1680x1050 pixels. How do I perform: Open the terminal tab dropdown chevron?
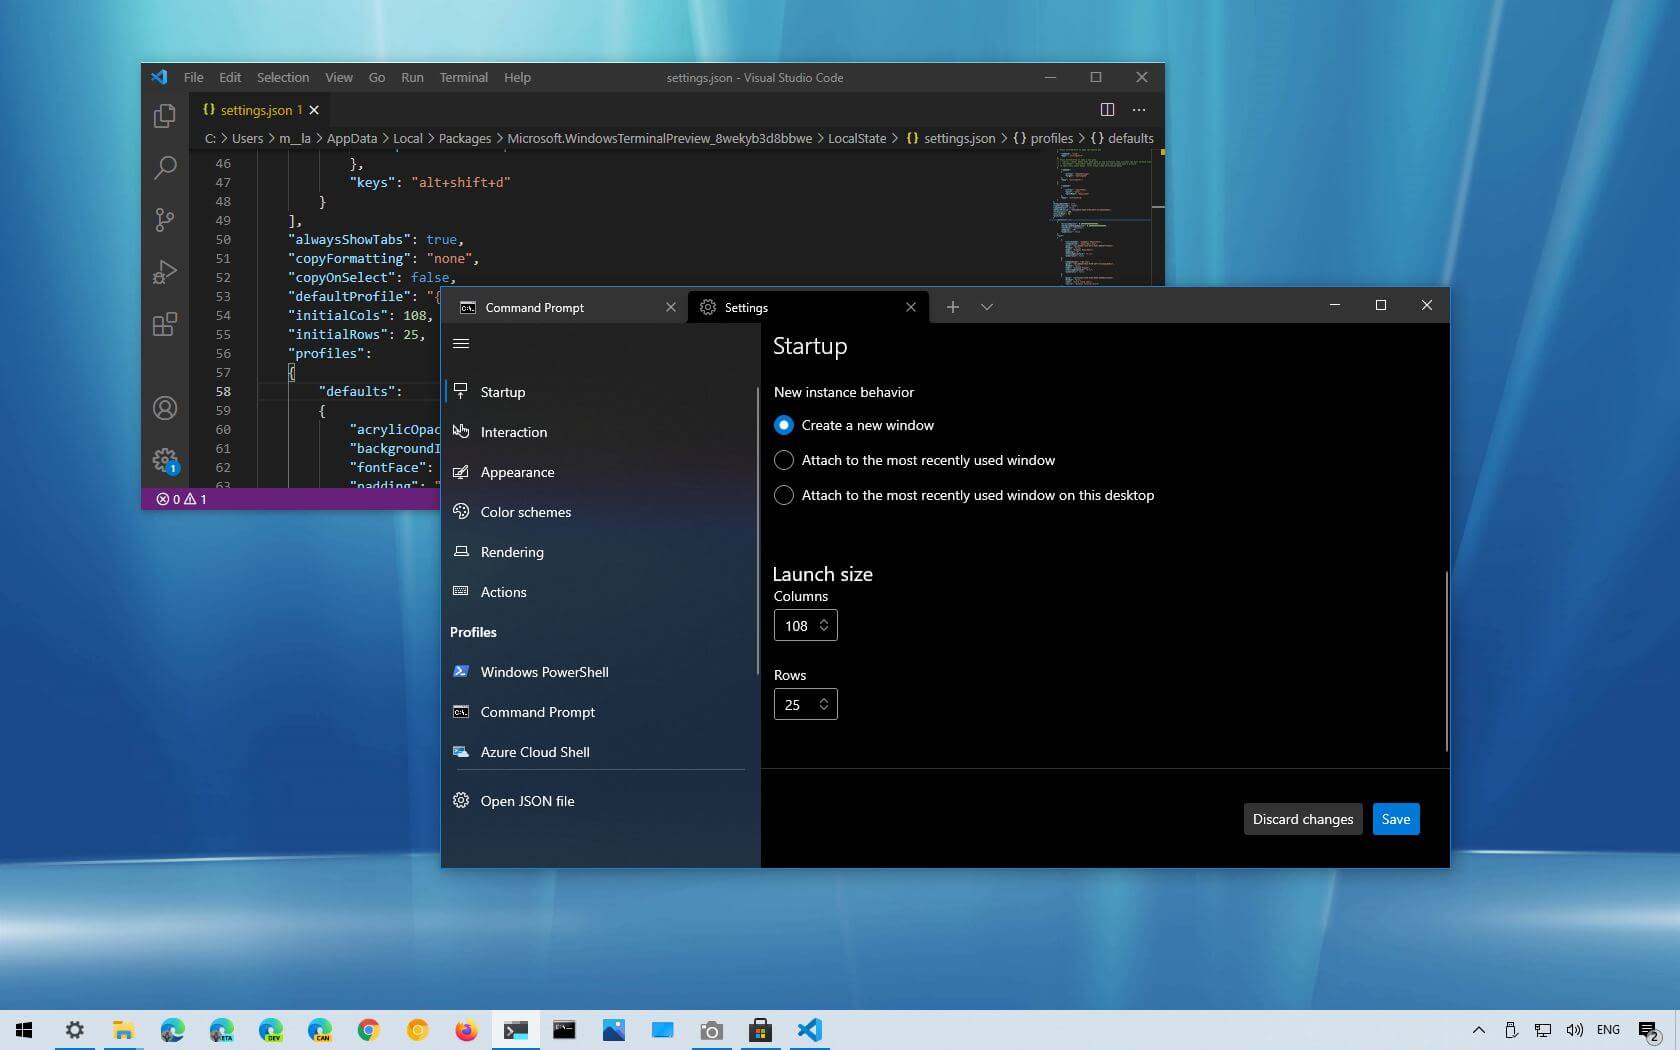click(x=987, y=307)
